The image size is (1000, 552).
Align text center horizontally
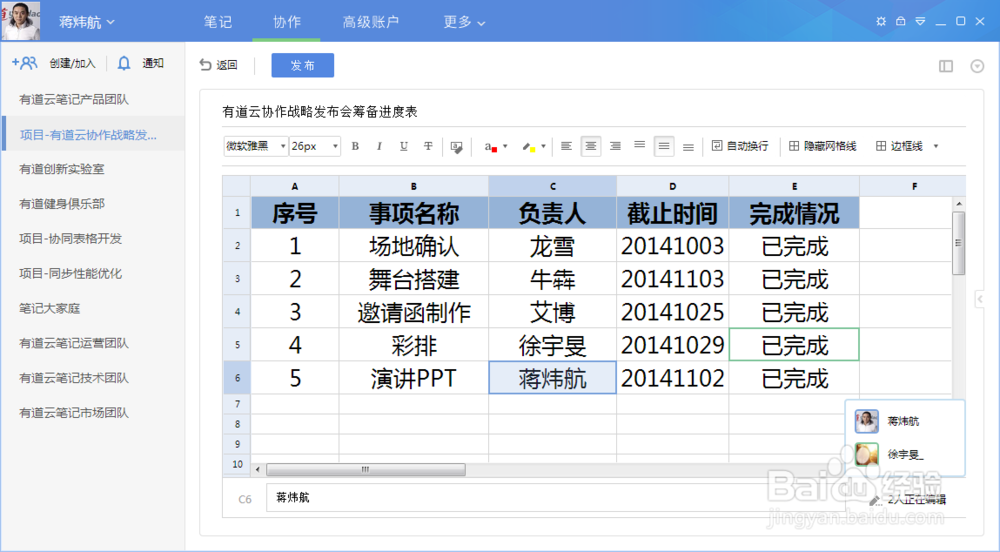(x=591, y=146)
